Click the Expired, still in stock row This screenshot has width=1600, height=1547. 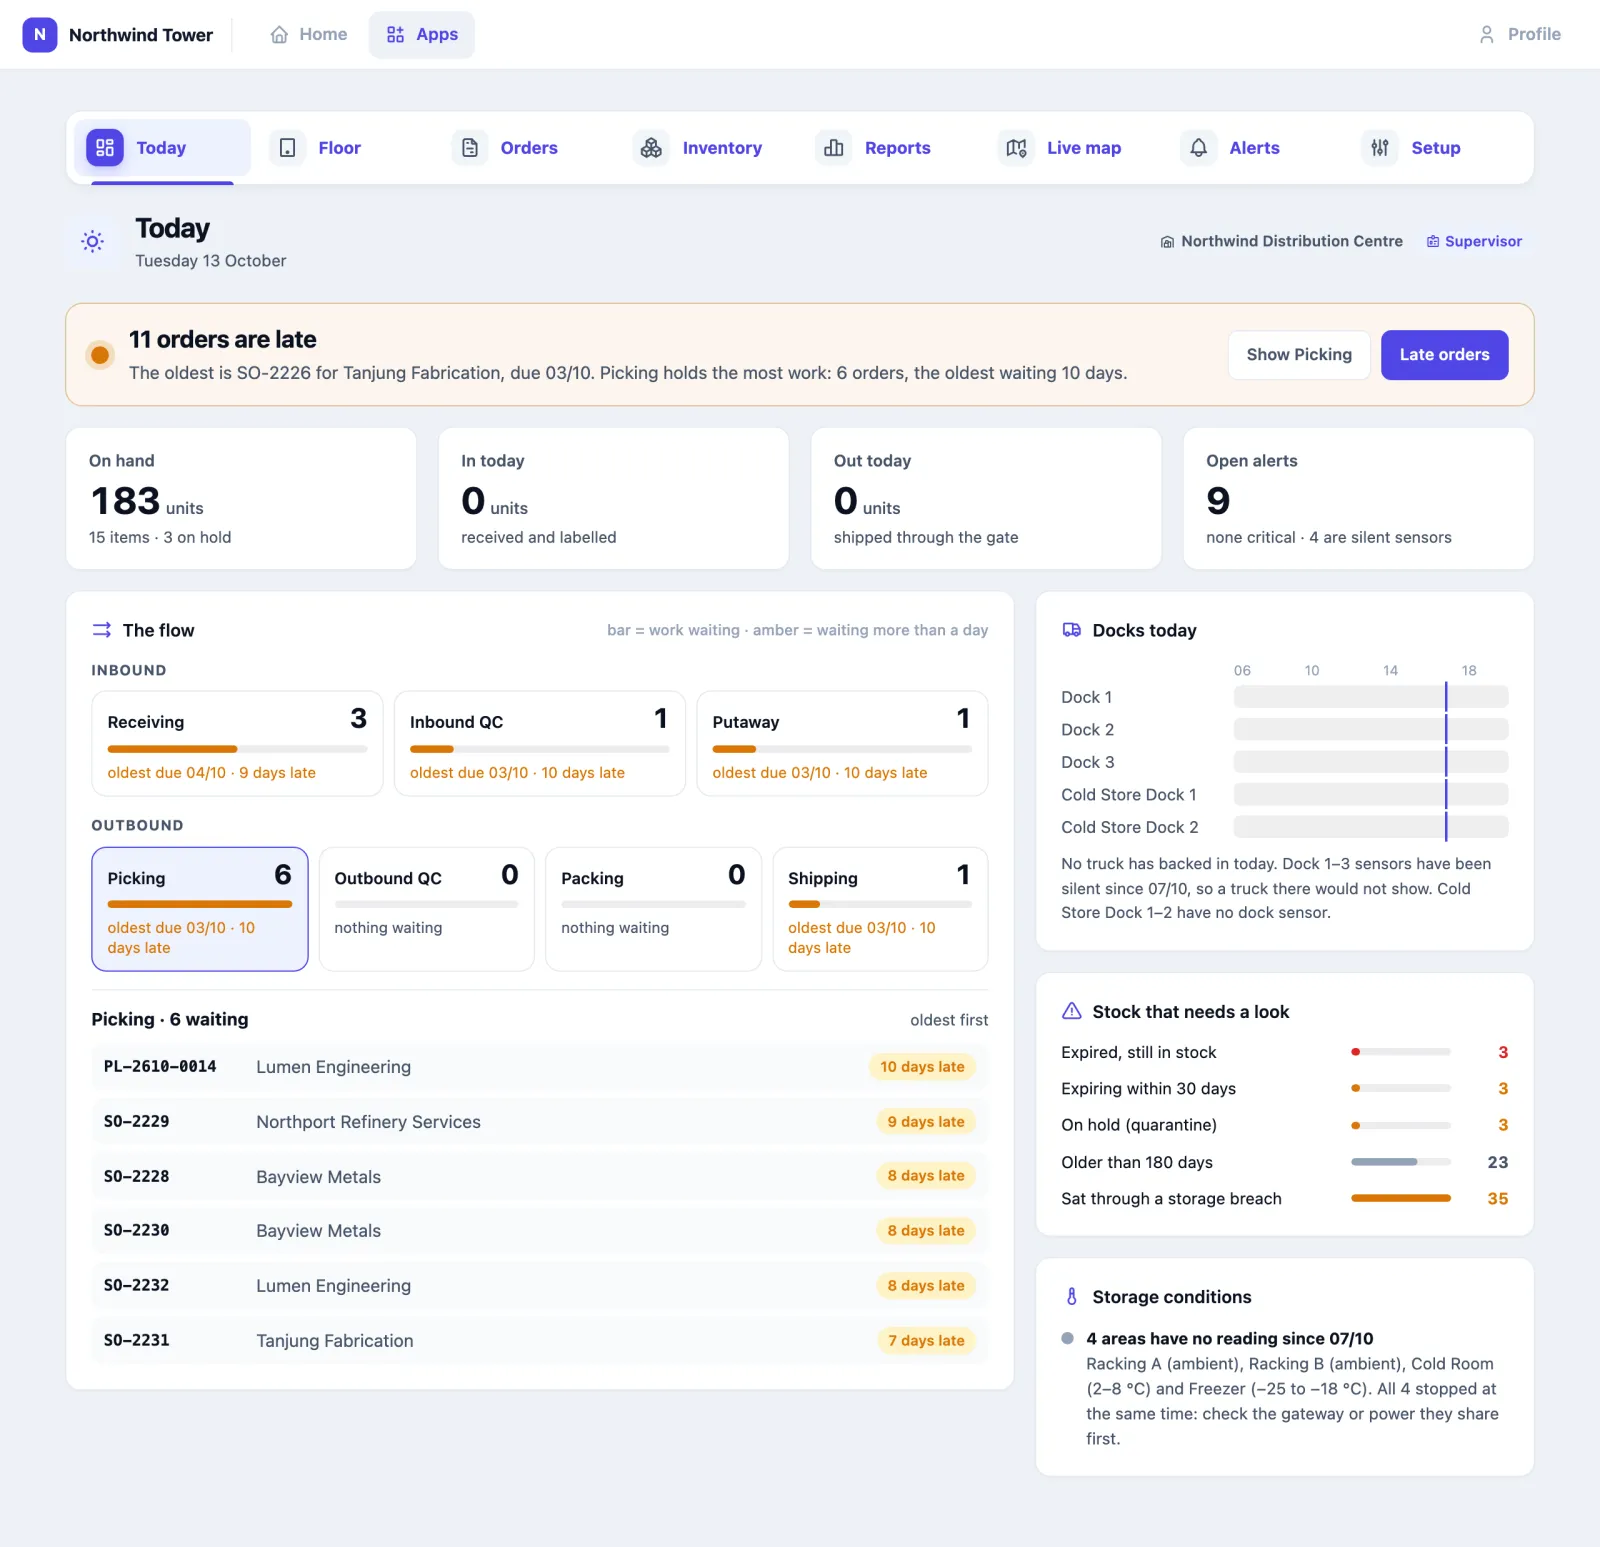1285,1052
